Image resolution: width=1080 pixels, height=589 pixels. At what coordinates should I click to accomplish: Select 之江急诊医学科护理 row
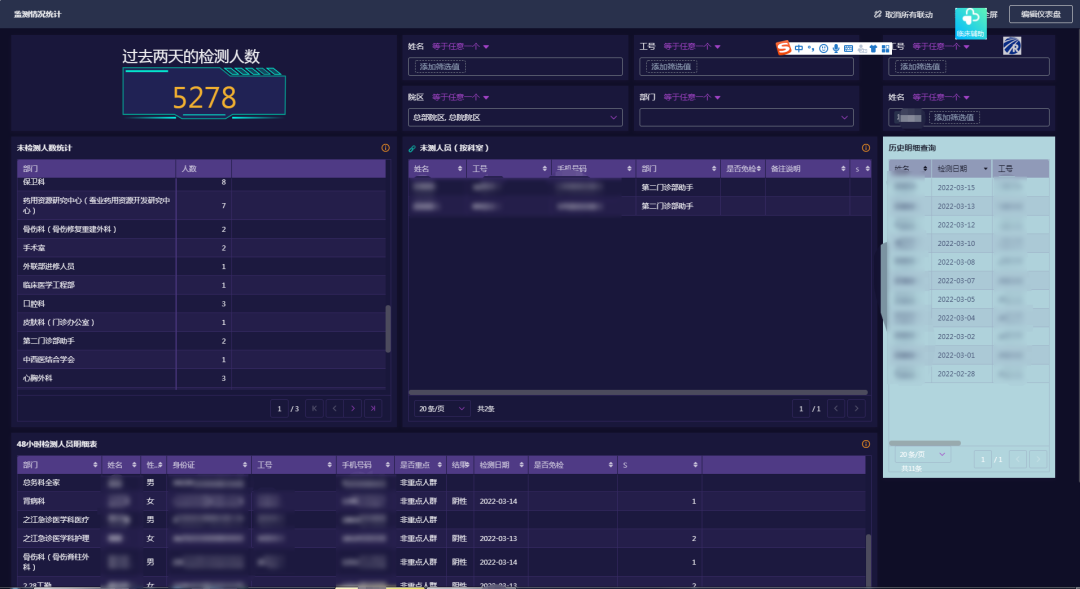[x=442, y=539]
